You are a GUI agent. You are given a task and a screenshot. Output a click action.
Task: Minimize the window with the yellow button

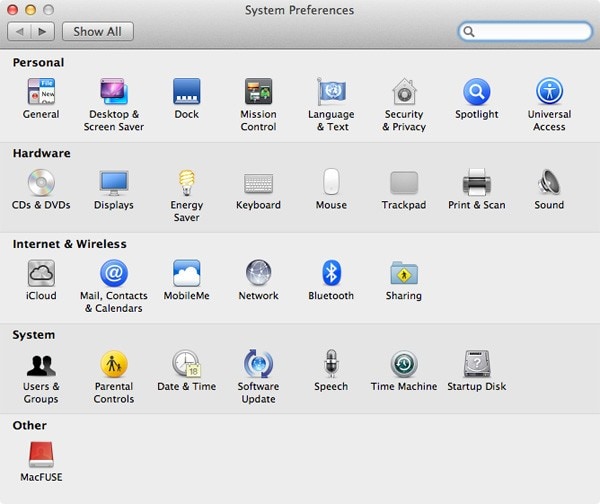coord(31,10)
